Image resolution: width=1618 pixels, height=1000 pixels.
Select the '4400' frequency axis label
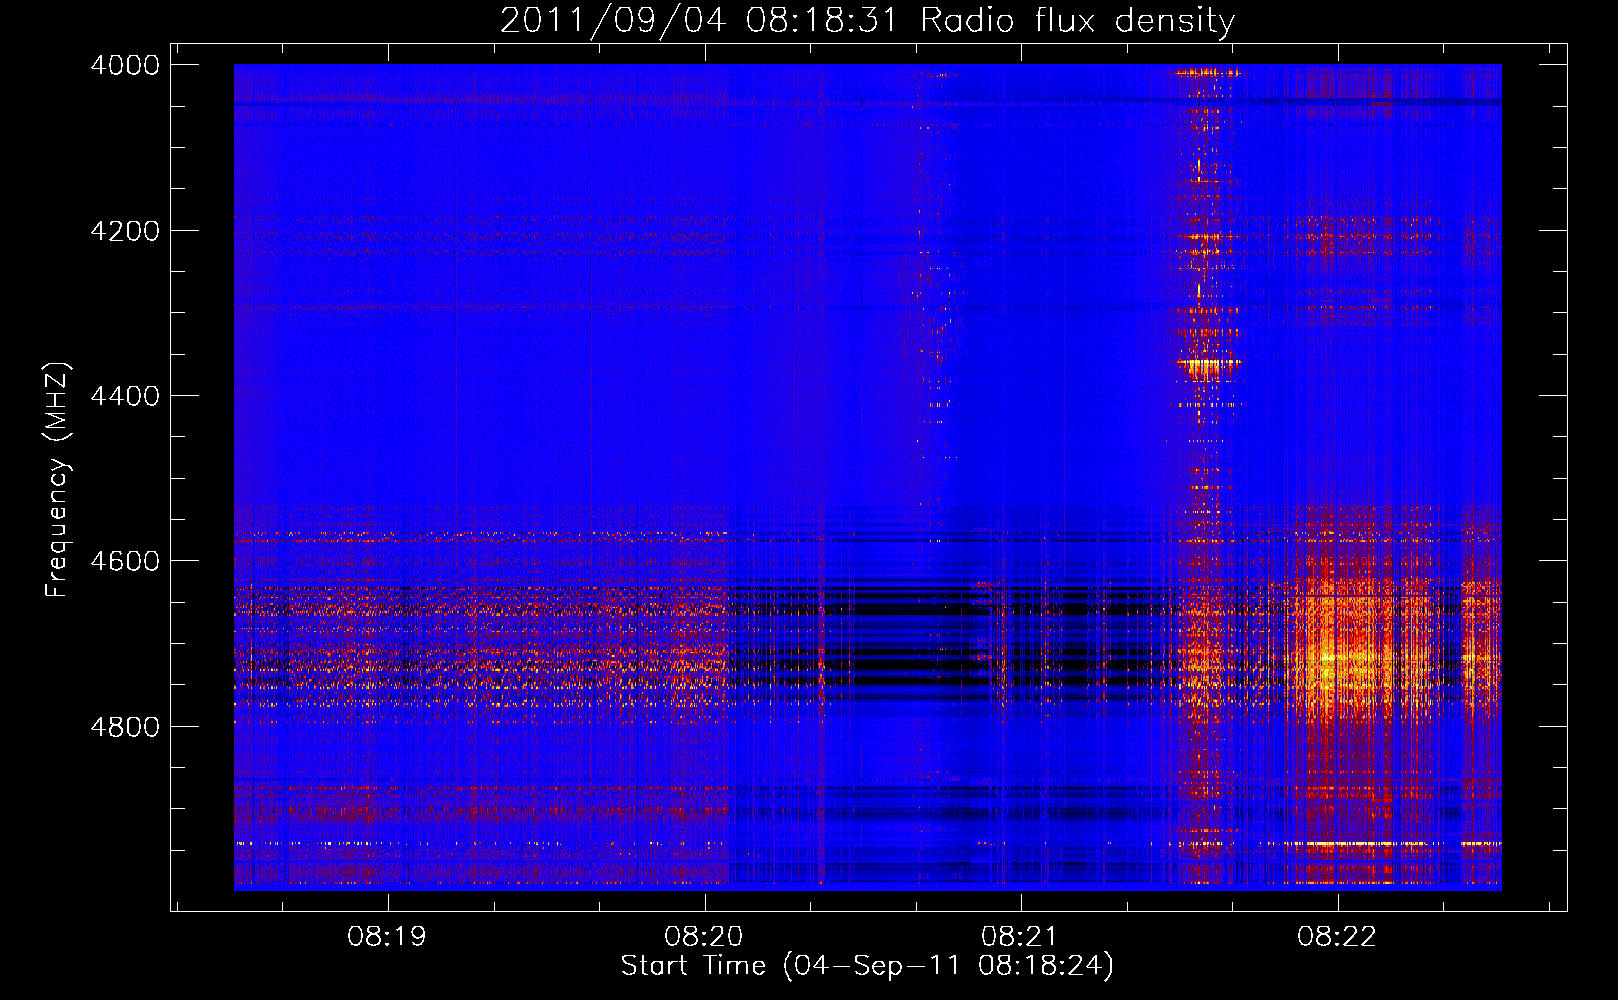[x=125, y=396]
